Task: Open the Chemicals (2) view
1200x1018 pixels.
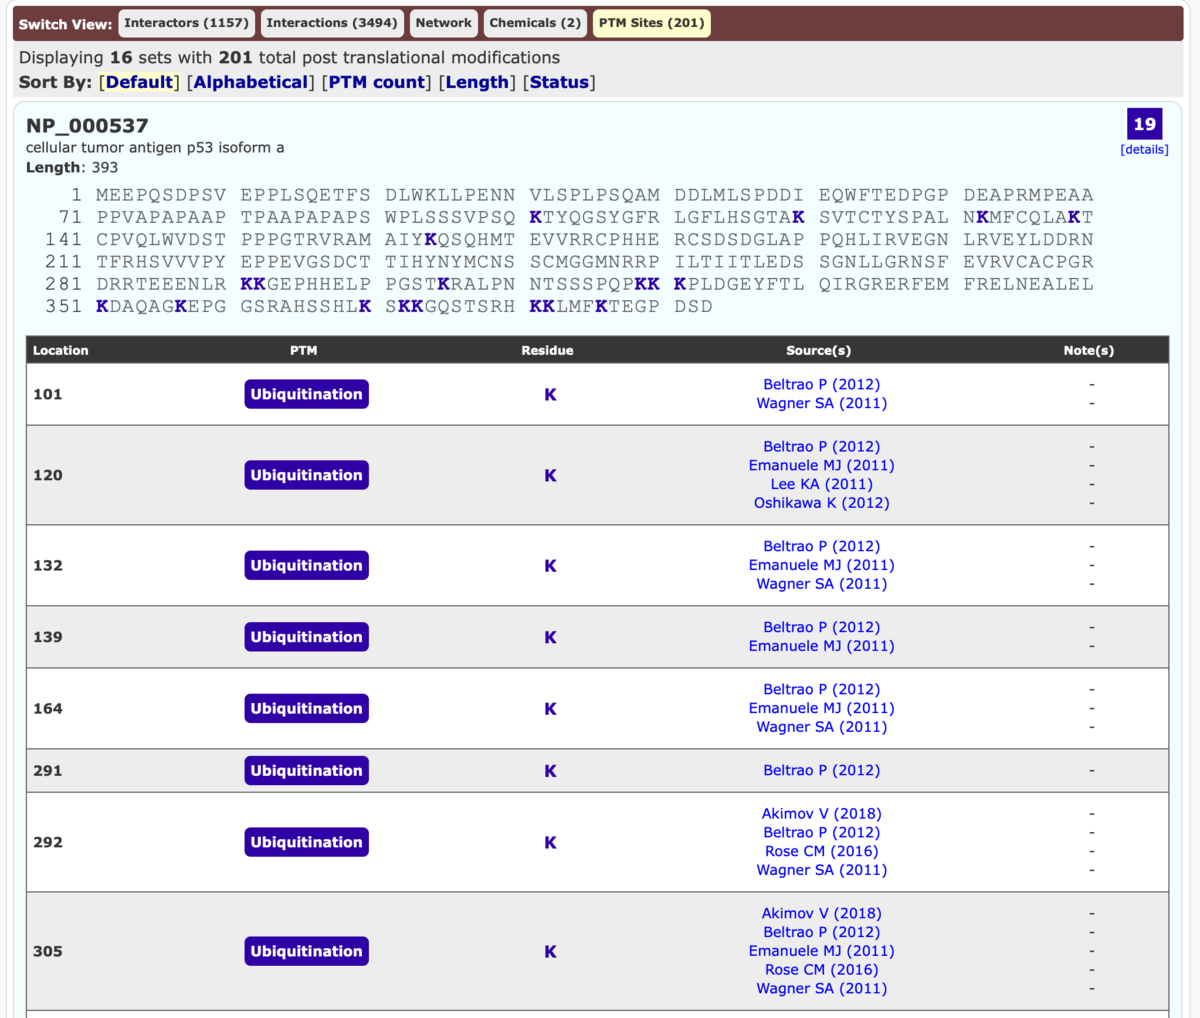Action: 535,23
